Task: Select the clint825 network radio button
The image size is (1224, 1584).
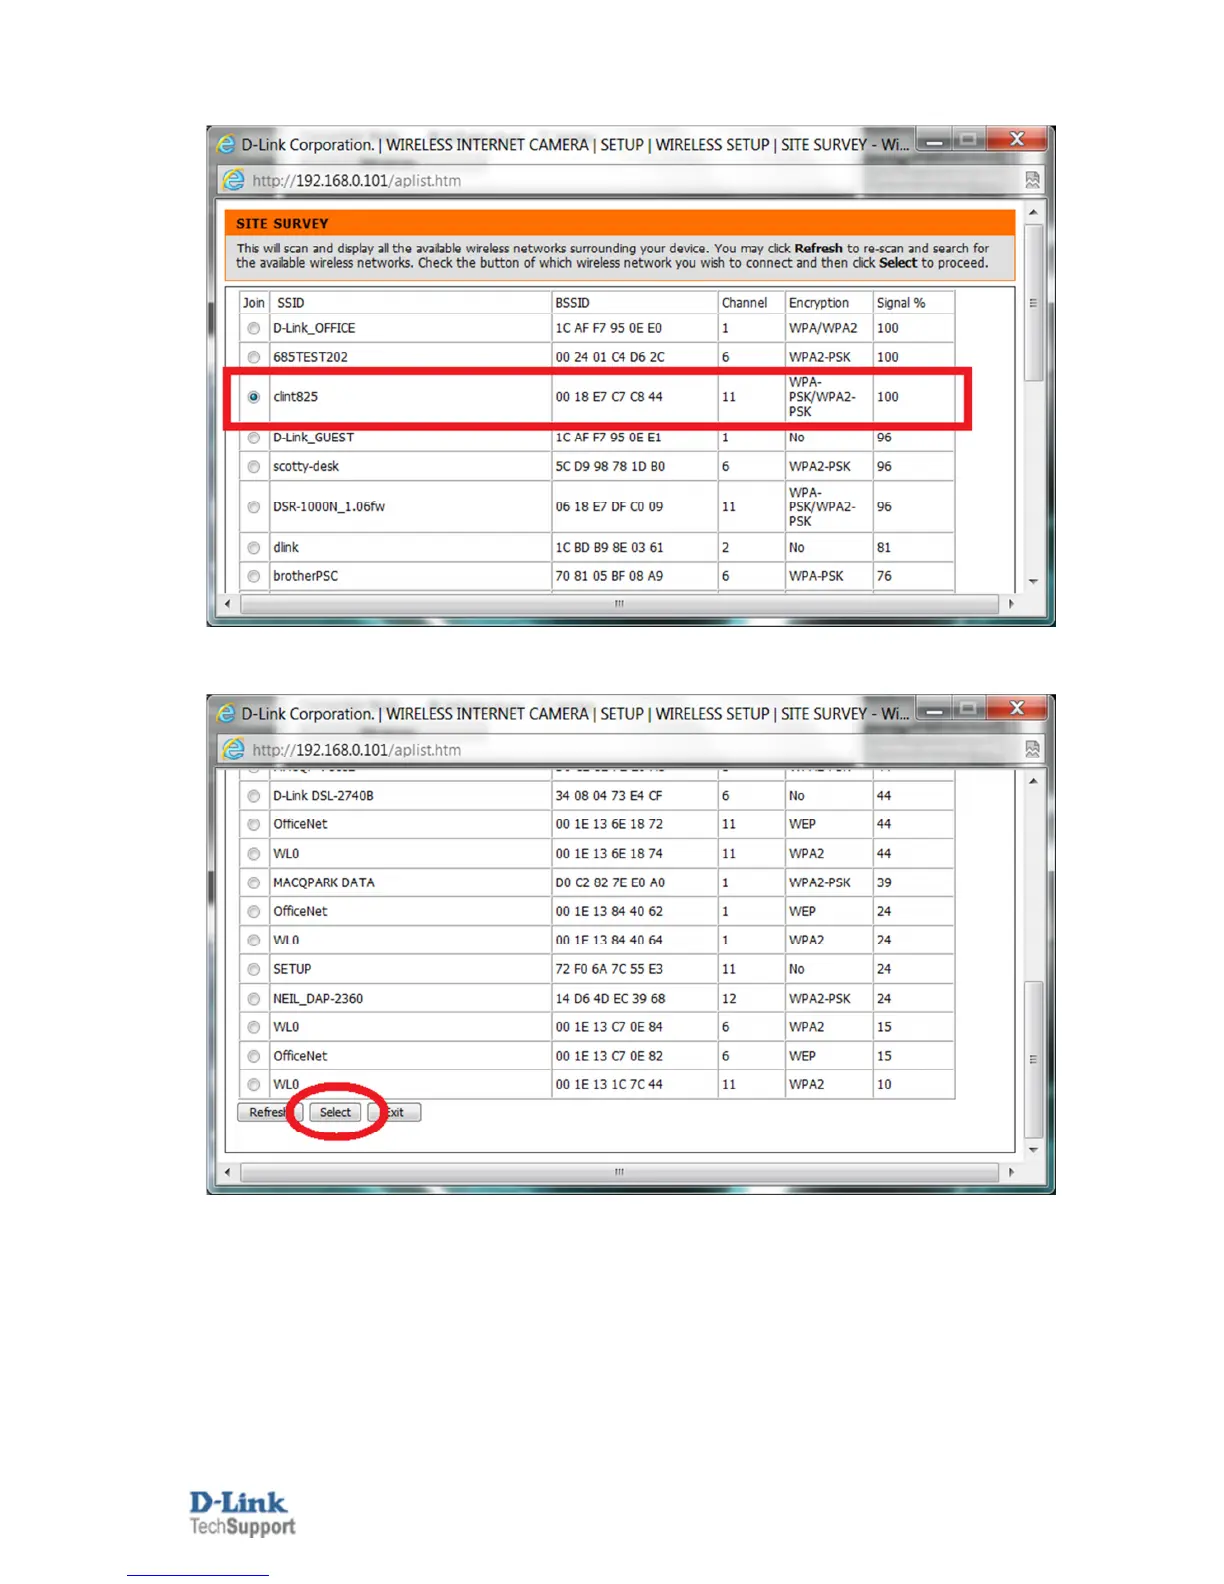Action: 254,397
